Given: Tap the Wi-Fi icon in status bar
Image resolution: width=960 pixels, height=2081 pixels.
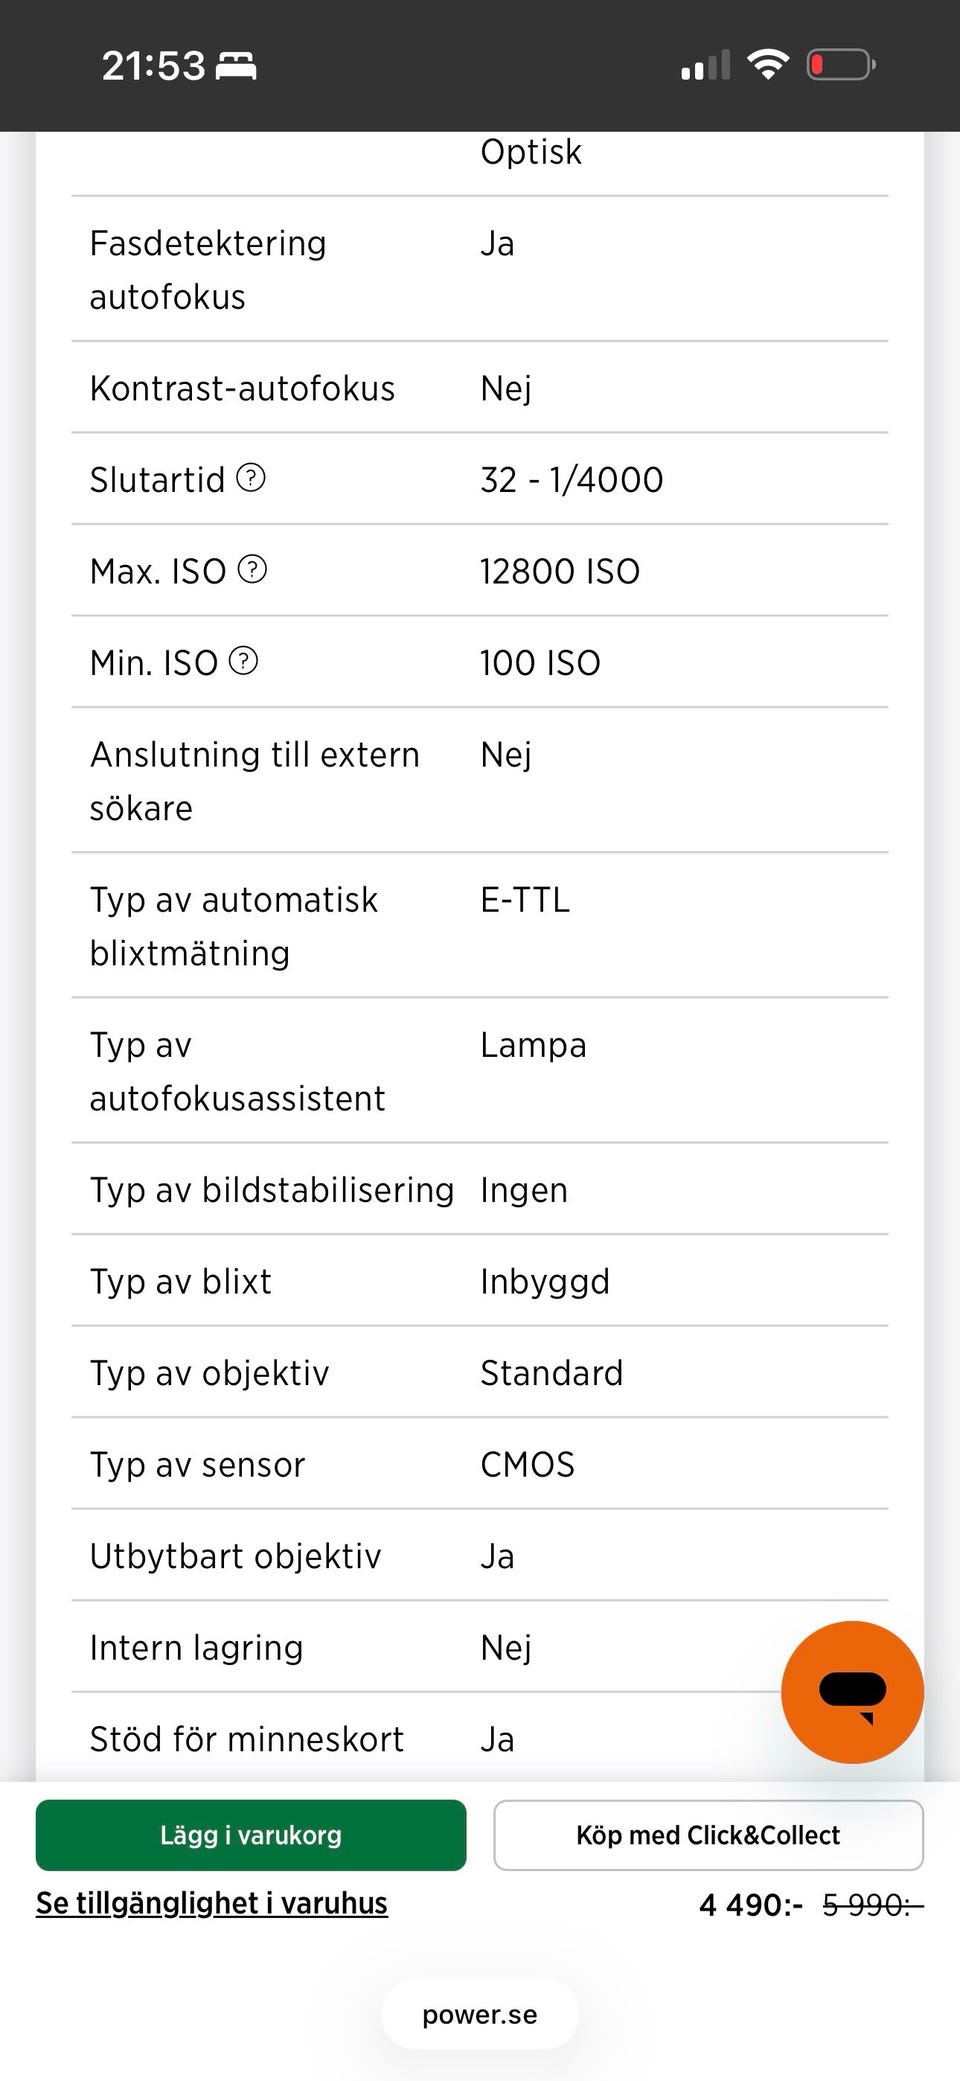Looking at the screenshot, I should tap(768, 65).
